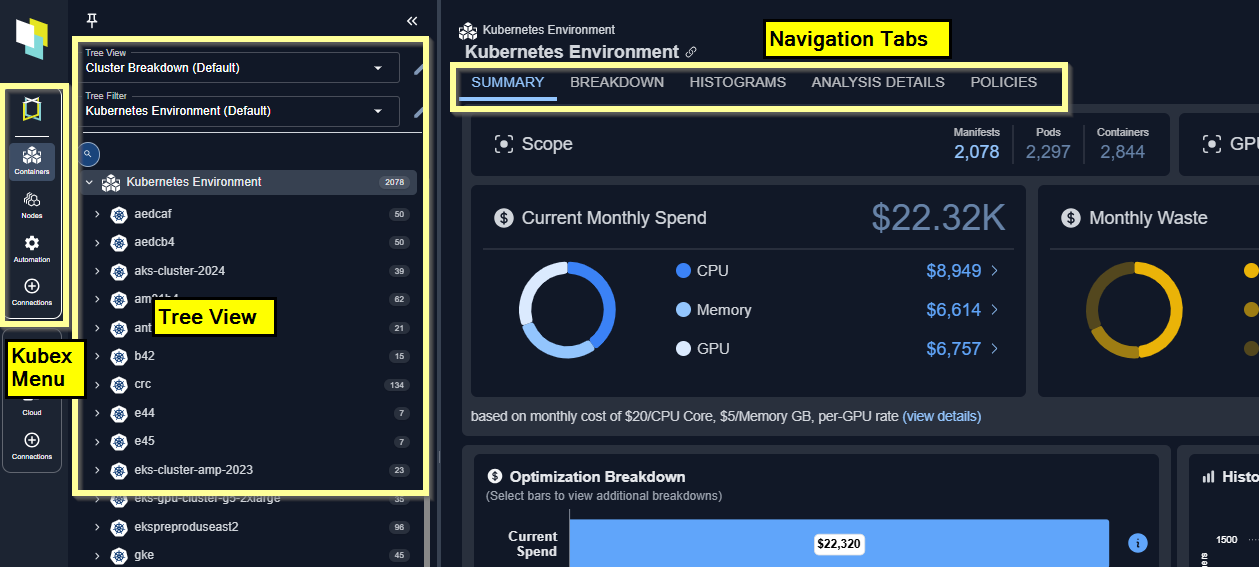Expand the crc cluster node
Screen dimensions: 1259x567
pyautogui.click(x=97, y=384)
